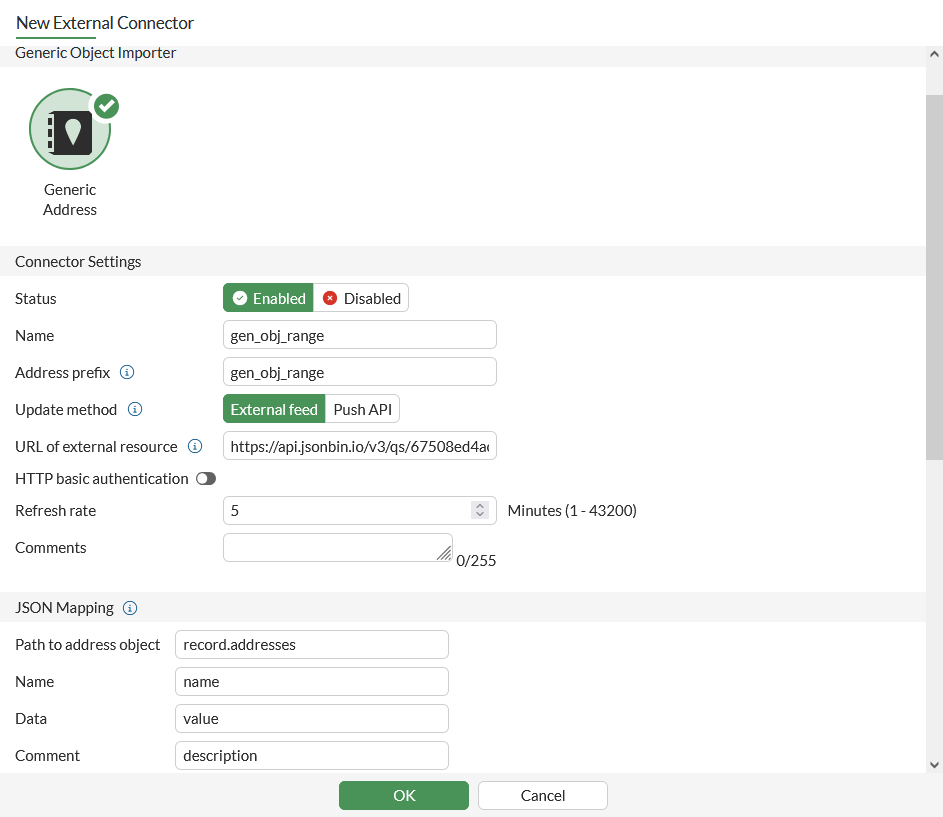Choose Push API update method

363,409
